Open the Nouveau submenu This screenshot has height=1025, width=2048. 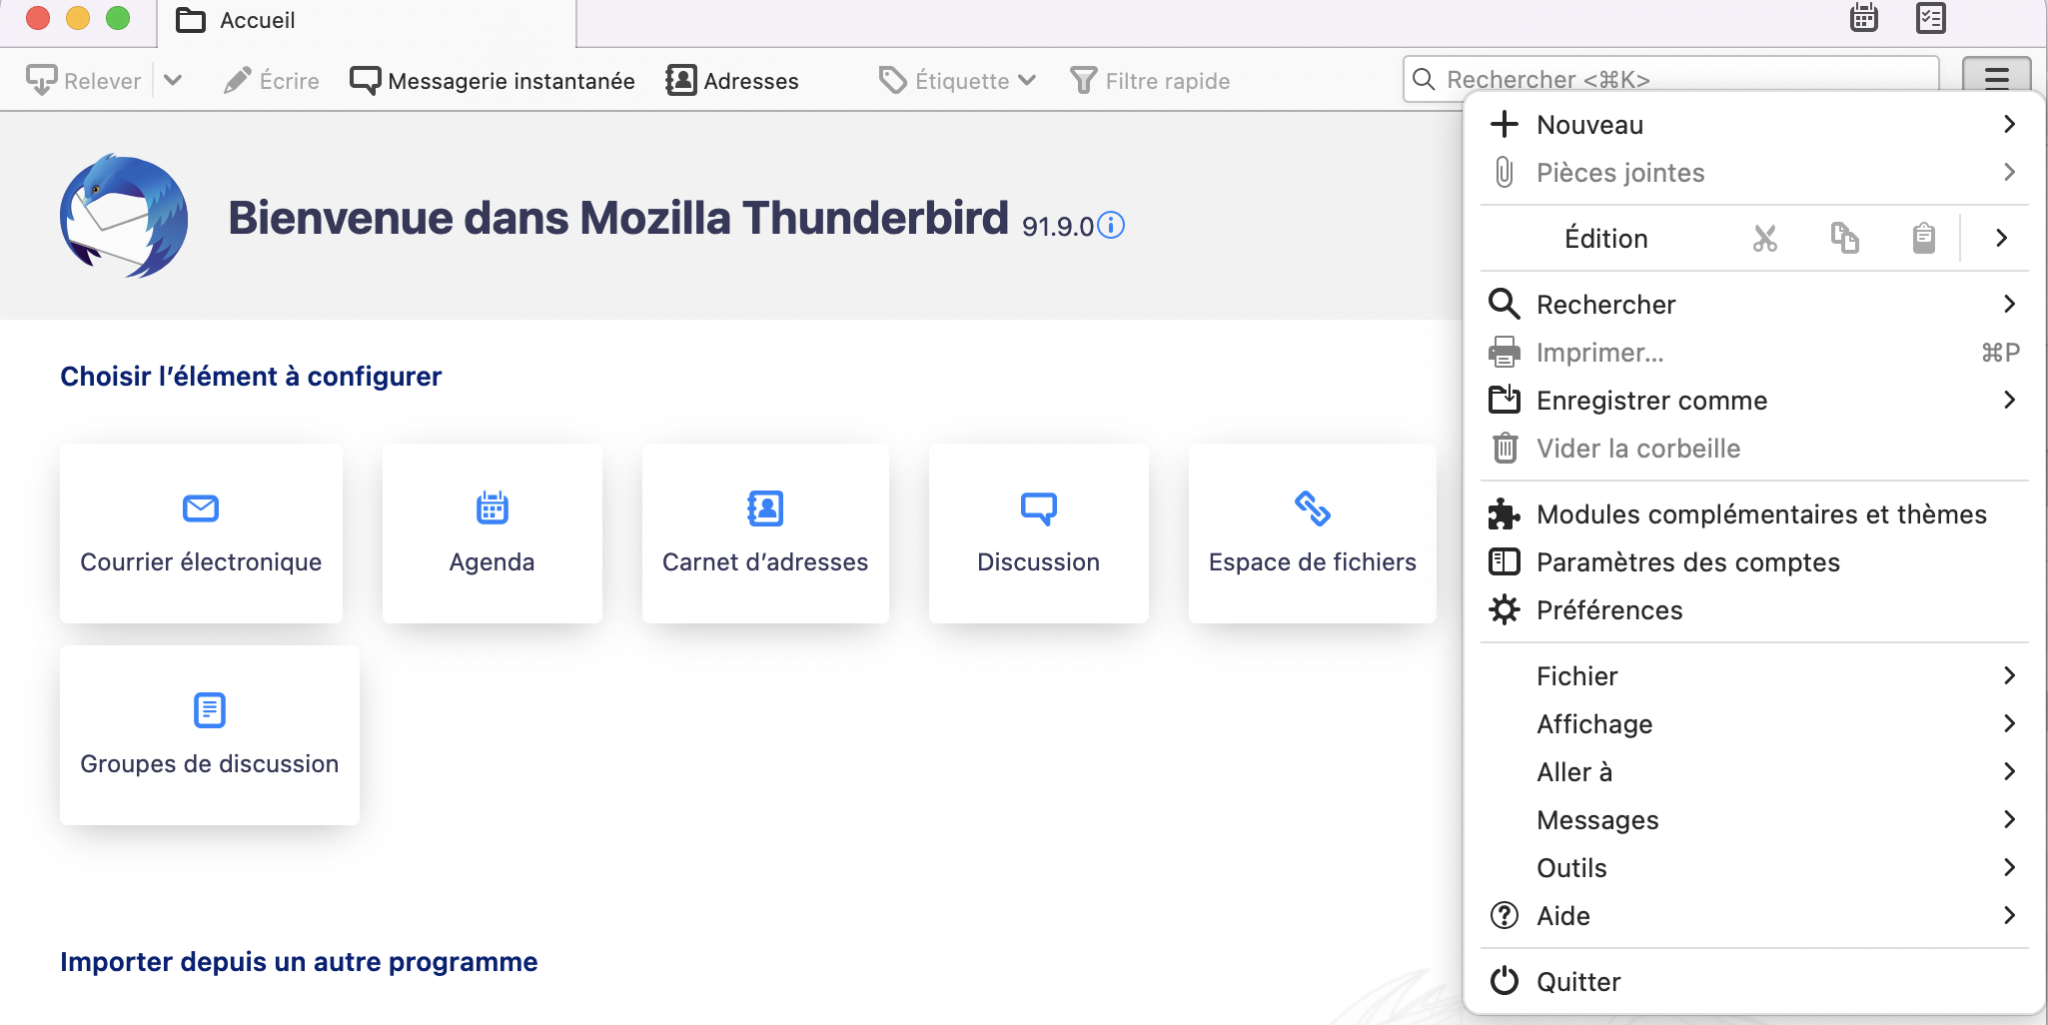point(1753,125)
